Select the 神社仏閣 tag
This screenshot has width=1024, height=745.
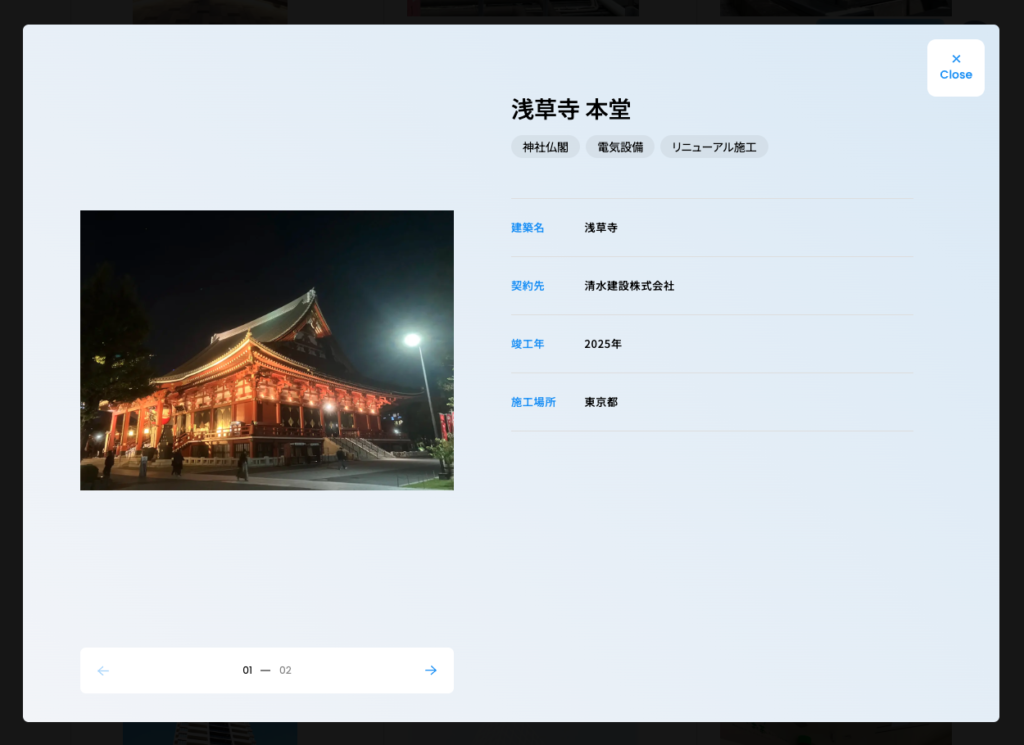545,147
